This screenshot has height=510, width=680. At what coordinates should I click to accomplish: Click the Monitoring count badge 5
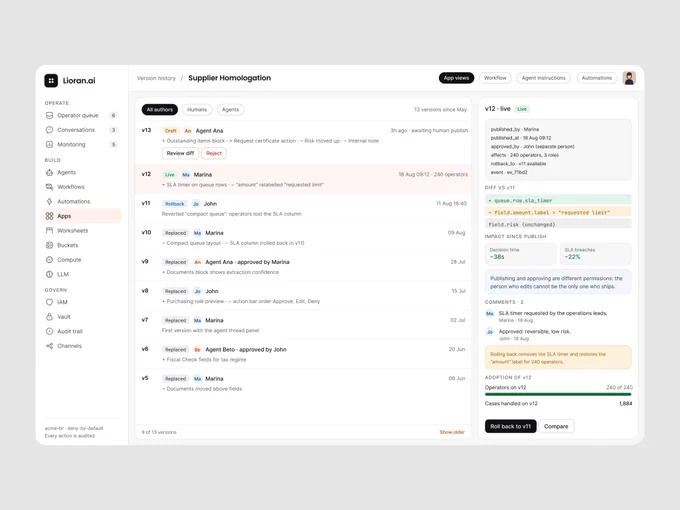pyautogui.click(x=113, y=144)
